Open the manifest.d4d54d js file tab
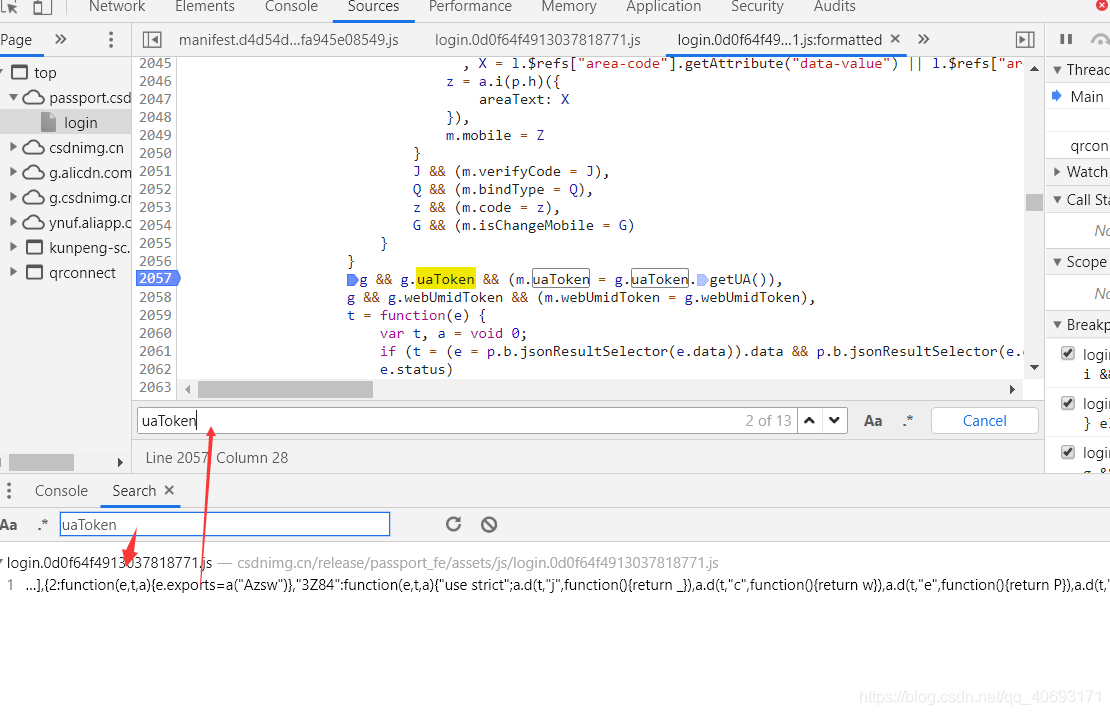This screenshot has height=715, width=1110. coord(288,40)
